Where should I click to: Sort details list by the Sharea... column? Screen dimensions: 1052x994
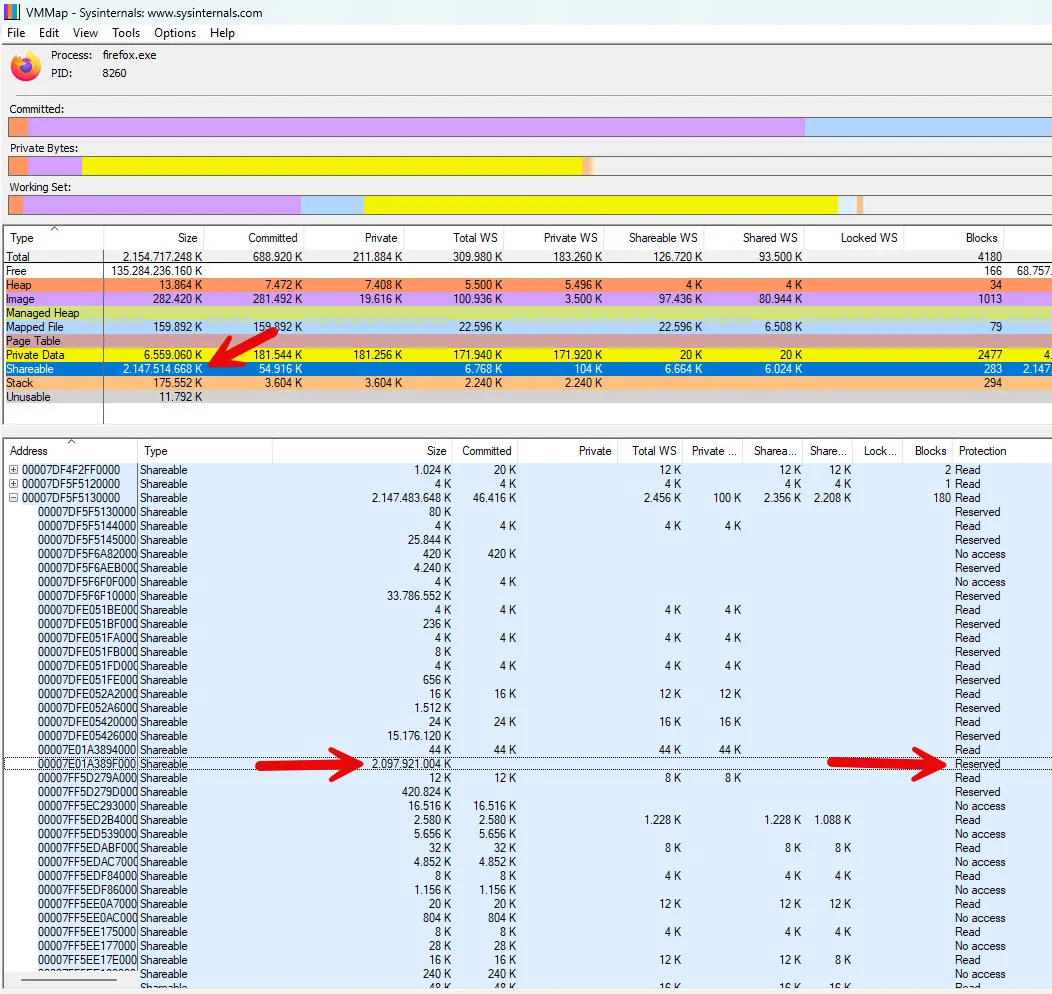774,451
